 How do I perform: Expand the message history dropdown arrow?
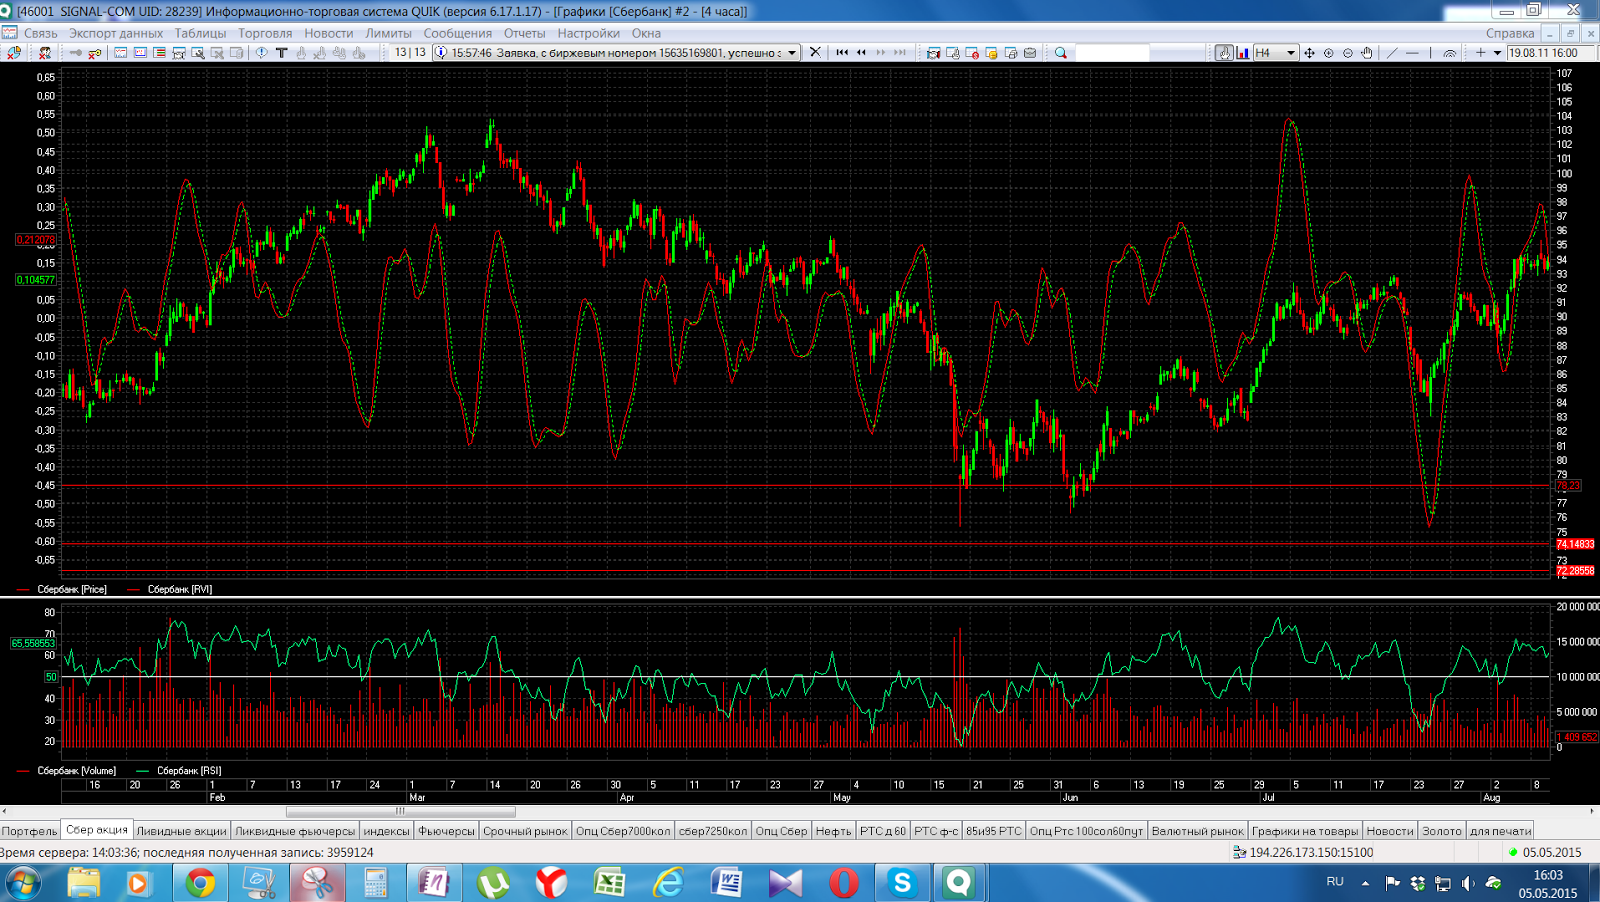pos(792,52)
